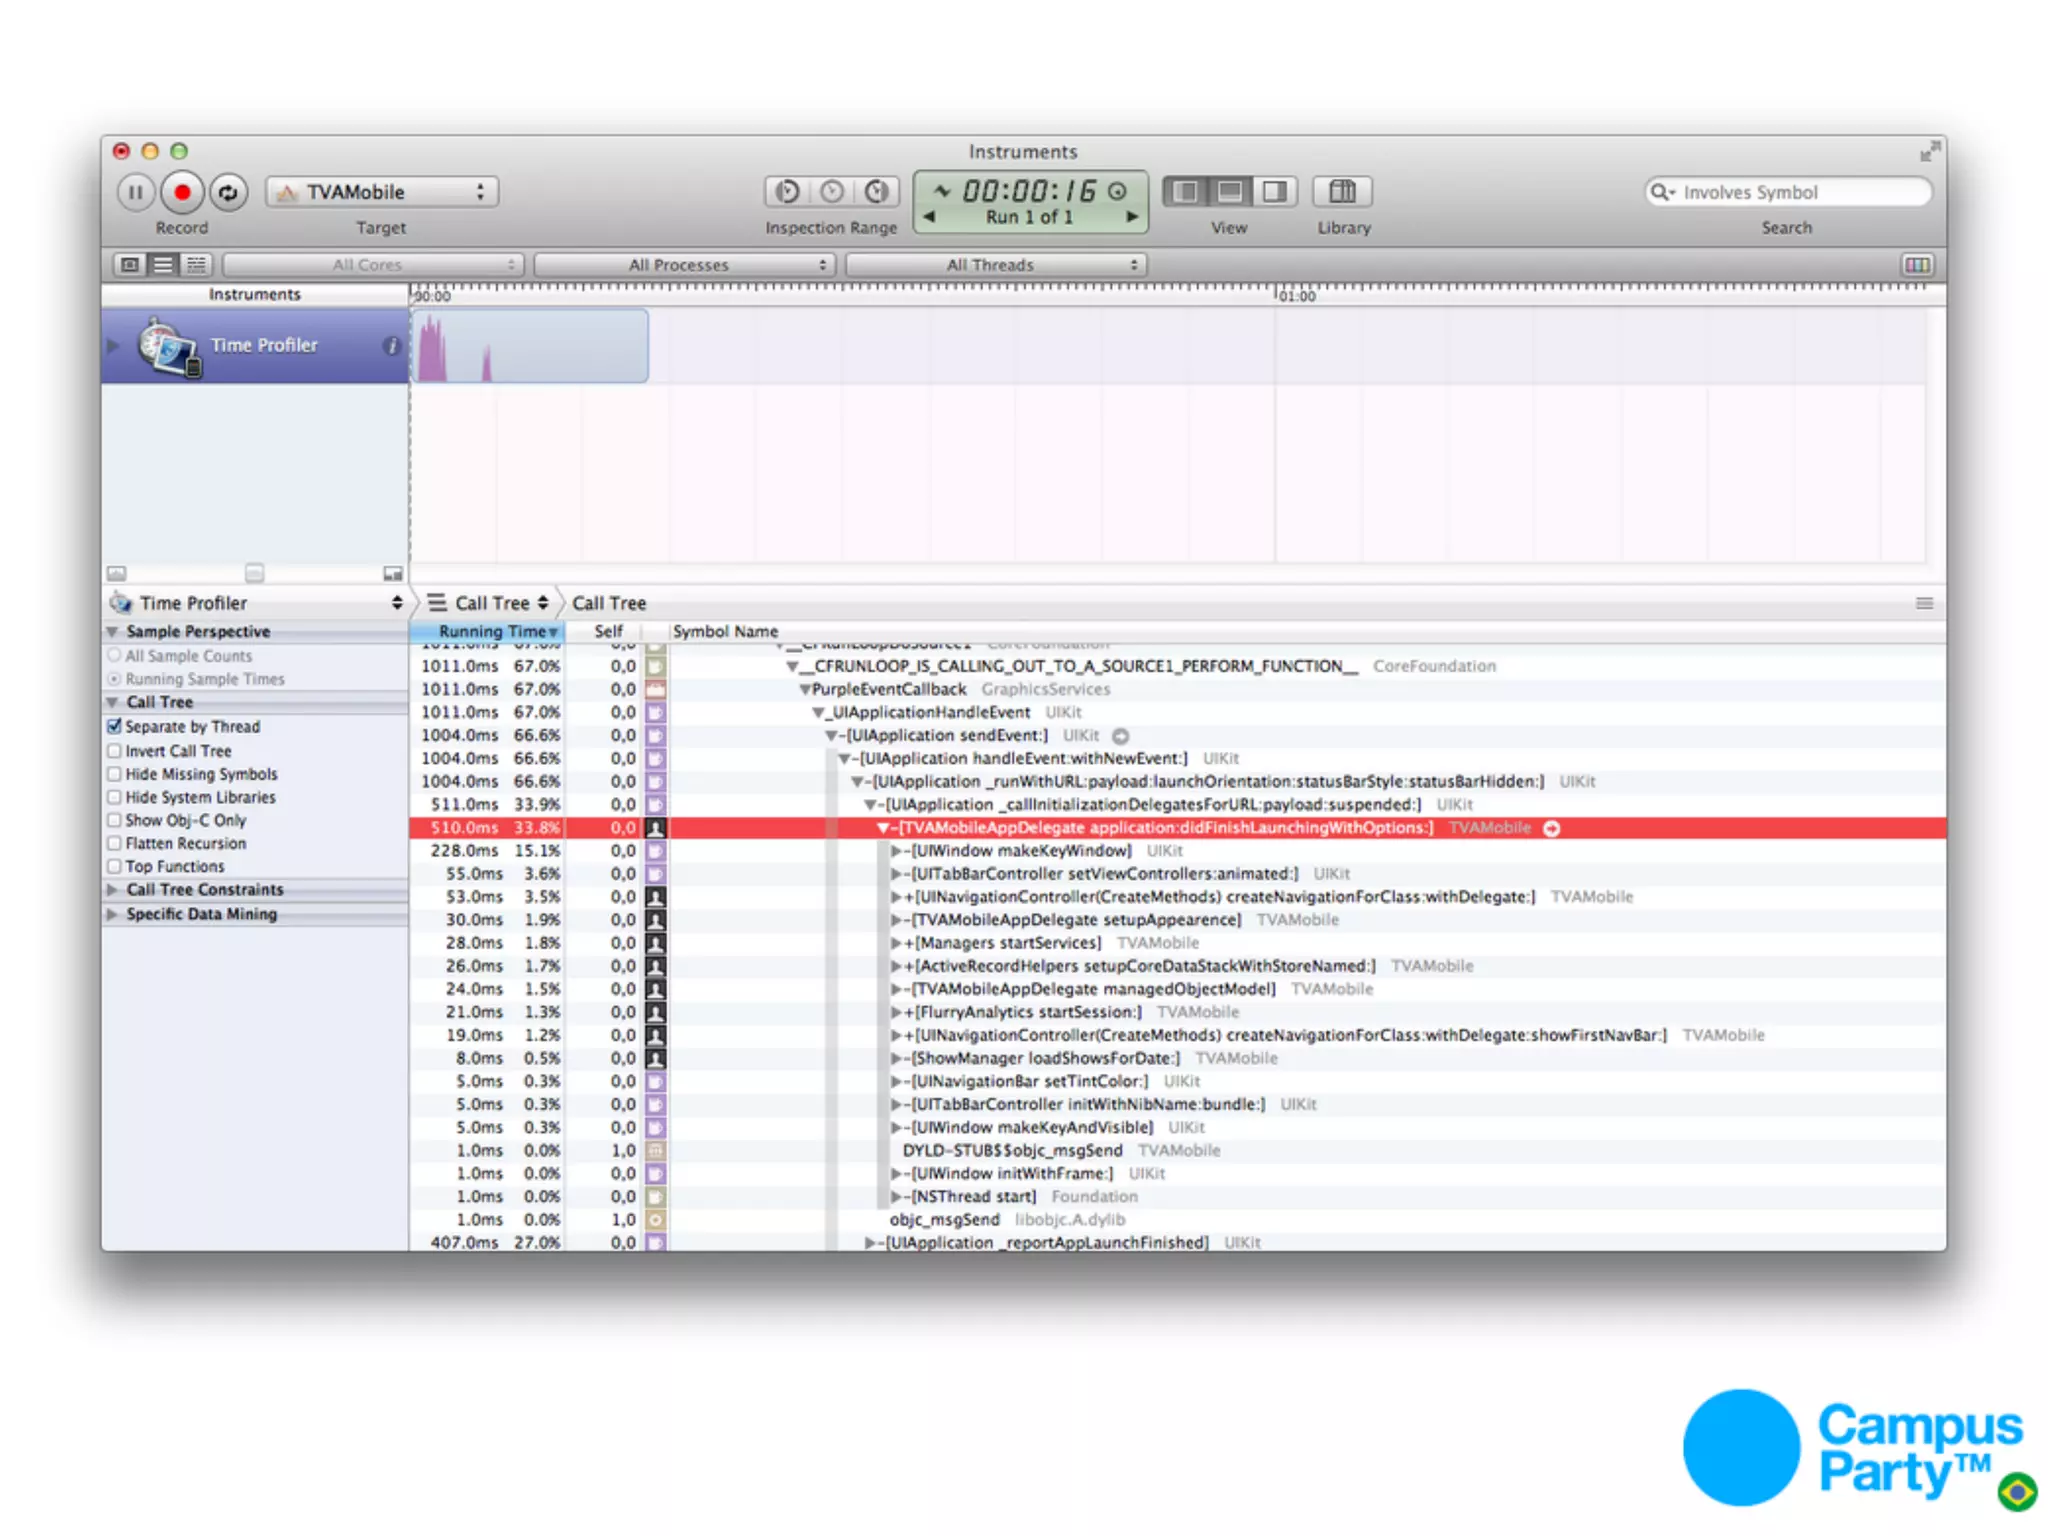Go to next run arrow
The height and width of the screenshot is (1536, 2048).
1131,217
